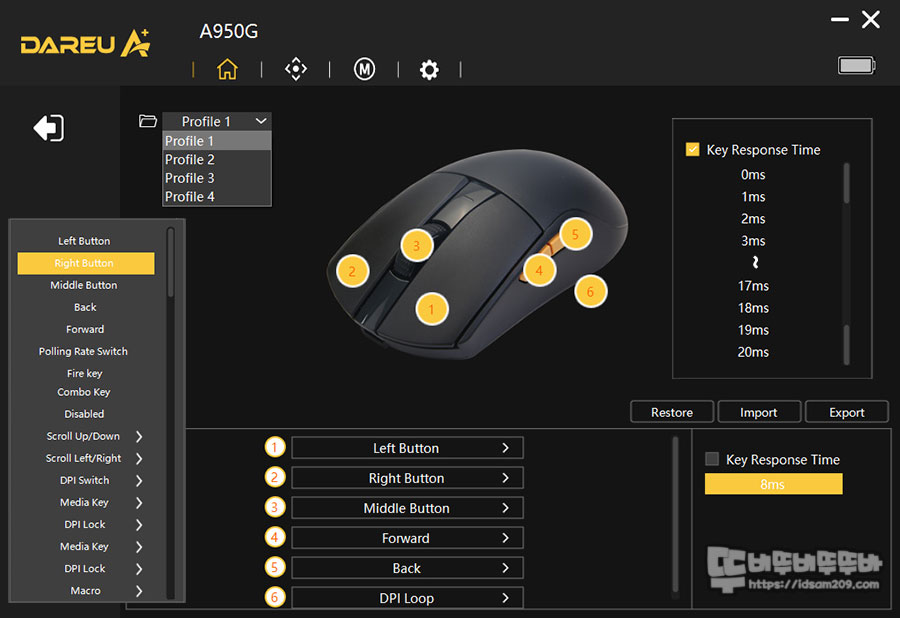Select Middle Button in function list
This screenshot has height=618, width=900.
[84, 285]
